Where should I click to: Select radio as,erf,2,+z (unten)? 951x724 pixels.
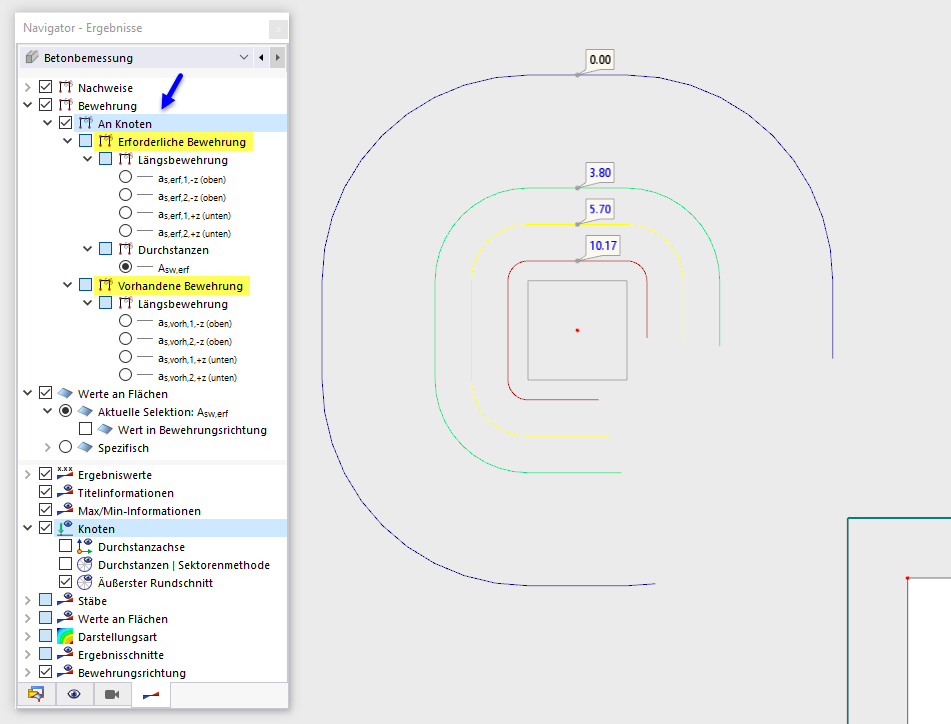click(126, 231)
